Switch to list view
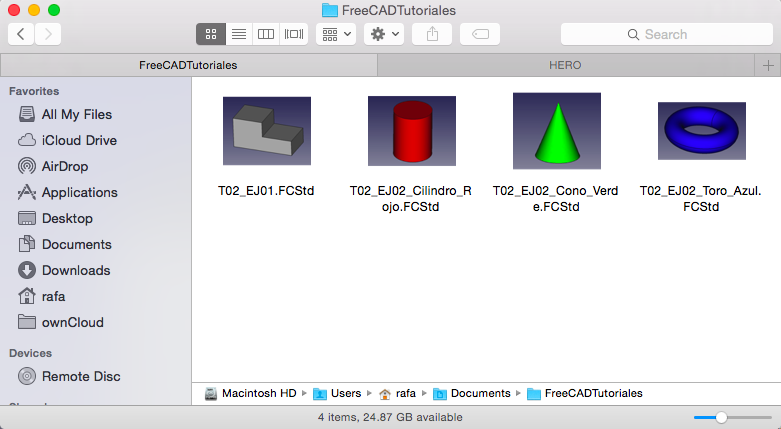Image resolution: width=781 pixels, height=429 pixels. pos(239,34)
